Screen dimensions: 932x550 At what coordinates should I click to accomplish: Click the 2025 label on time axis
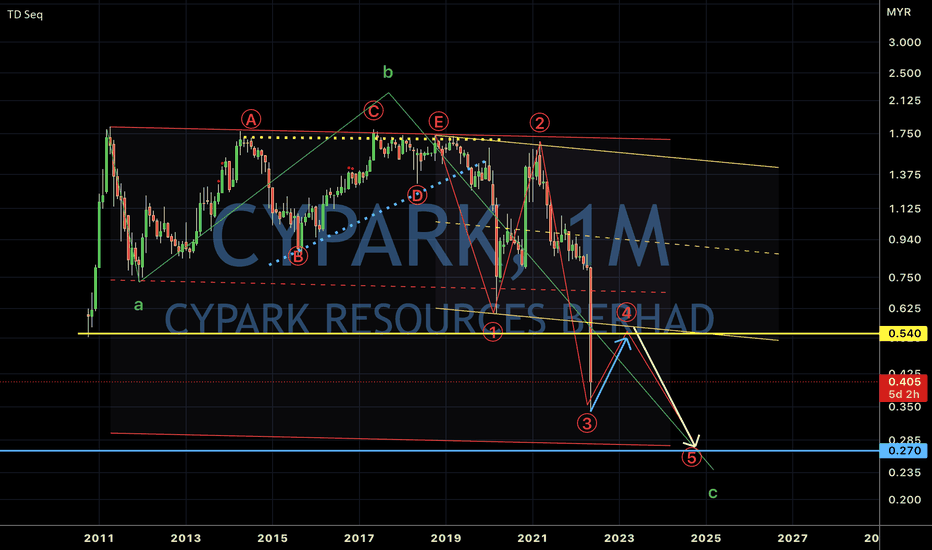[x=706, y=538]
